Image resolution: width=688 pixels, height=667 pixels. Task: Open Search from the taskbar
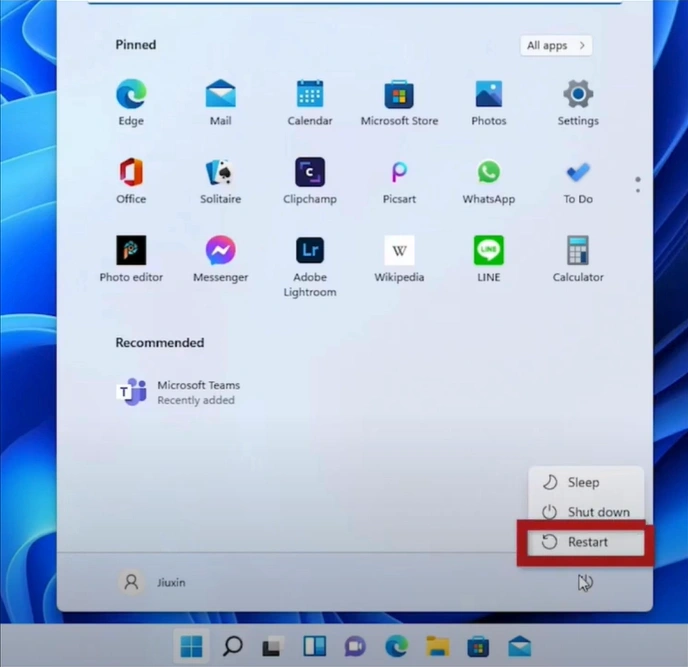tap(233, 646)
